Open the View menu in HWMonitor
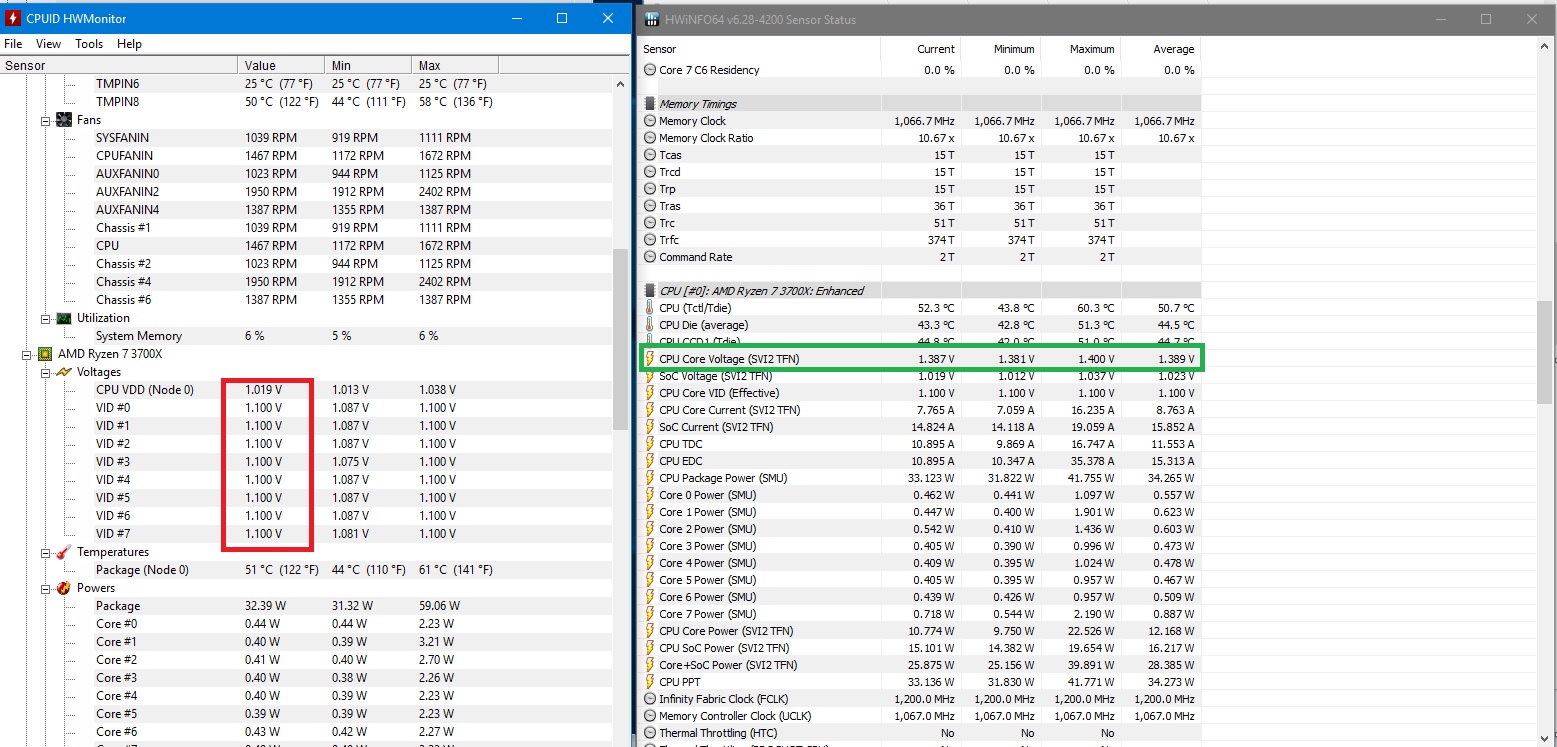Image resolution: width=1557 pixels, height=747 pixels. [x=48, y=44]
